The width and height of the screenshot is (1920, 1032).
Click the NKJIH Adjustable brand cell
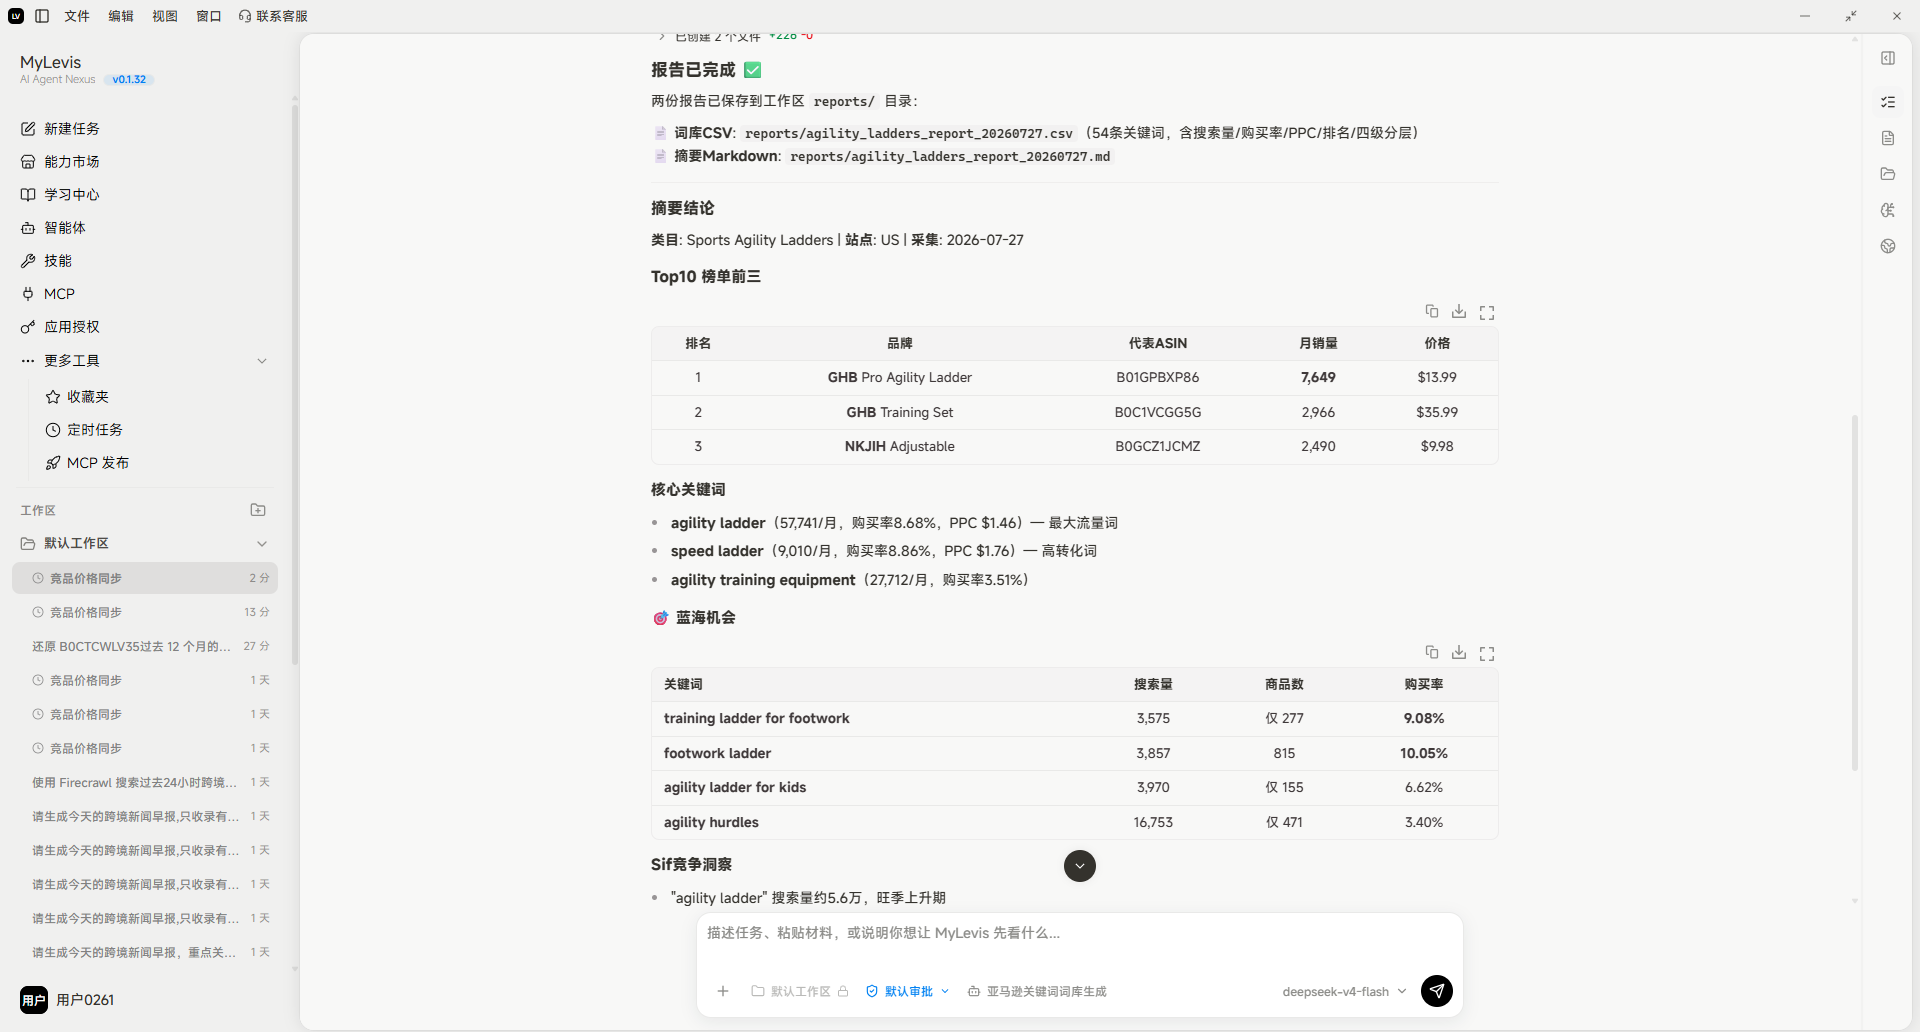900,446
